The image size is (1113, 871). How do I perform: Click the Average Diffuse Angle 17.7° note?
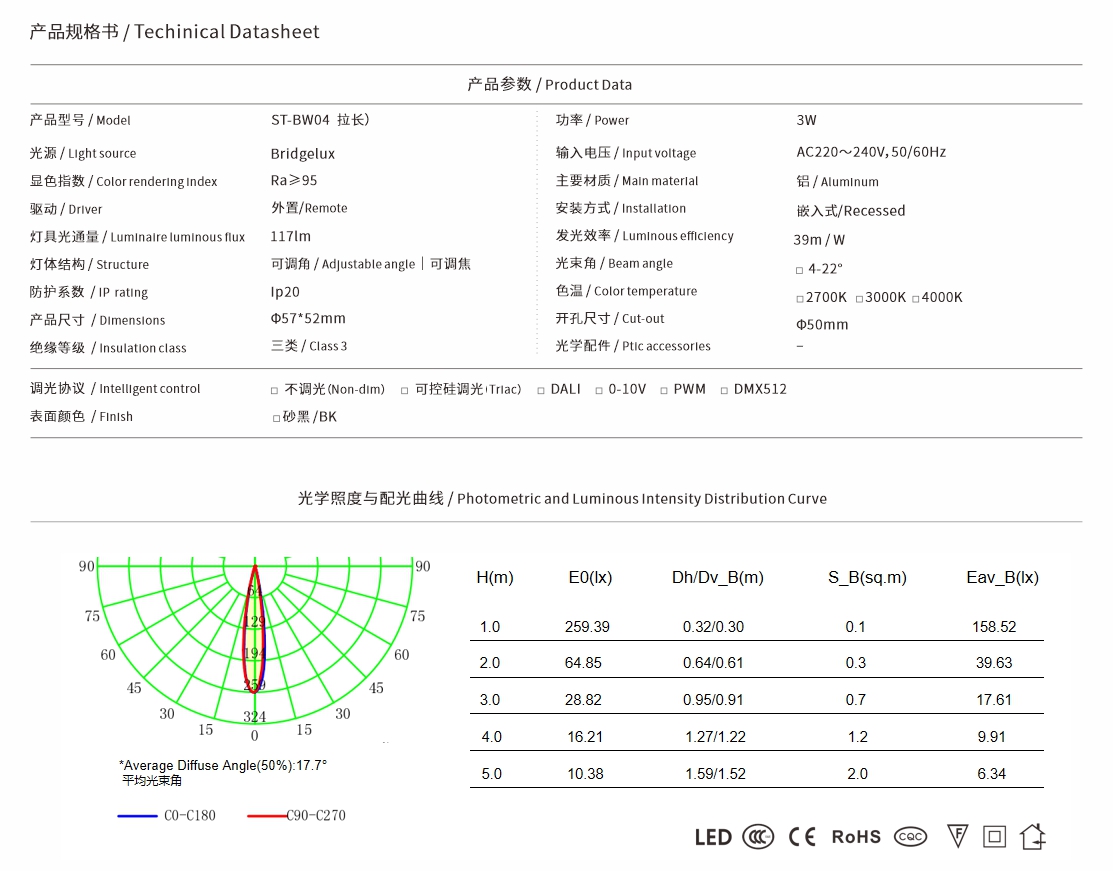(x=223, y=766)
